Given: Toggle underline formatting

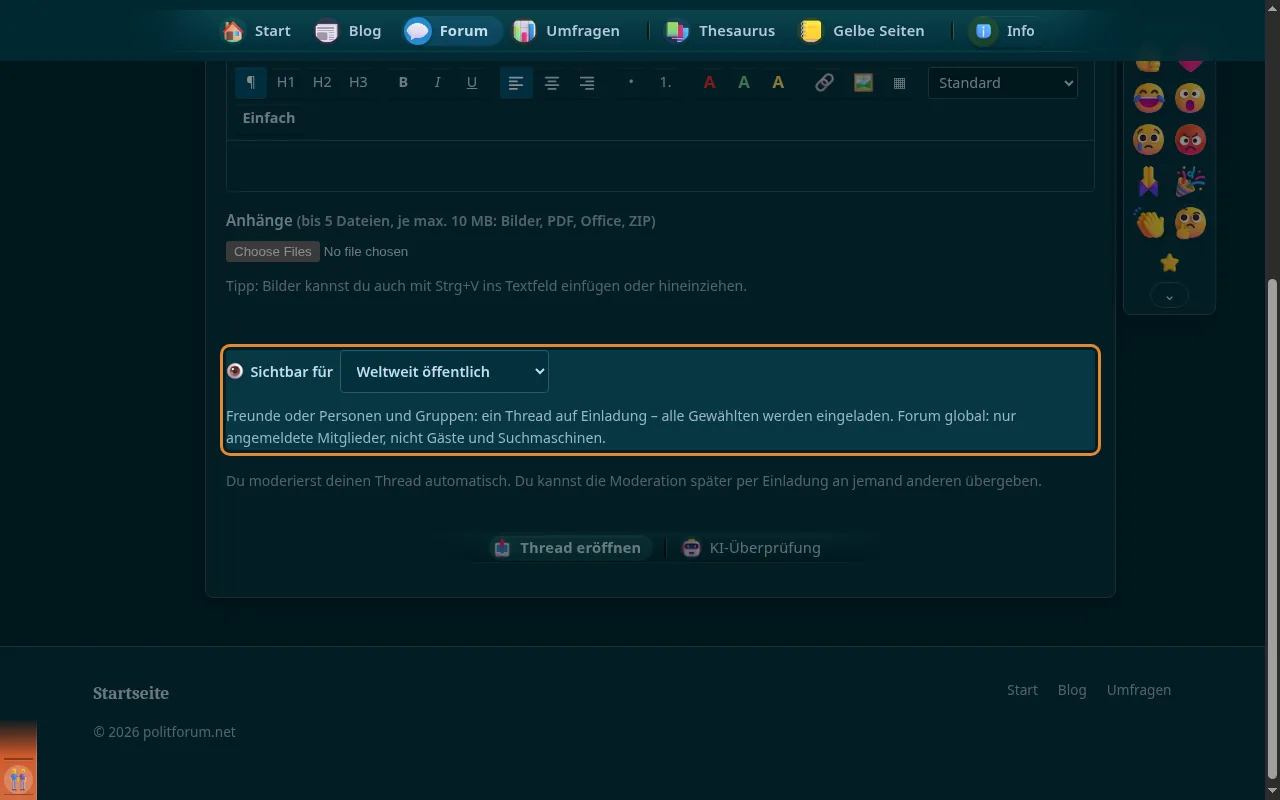Looking at the screenshot, I should tap(472, 83).
